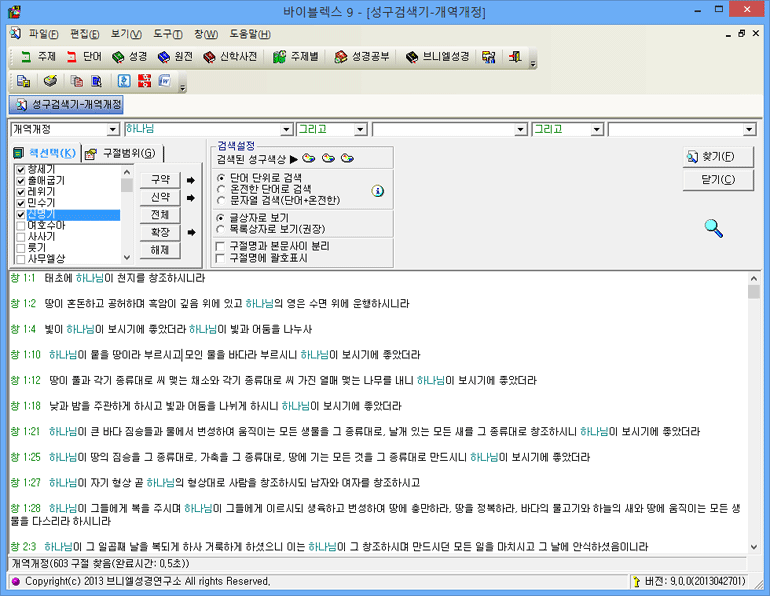Uncheck the 레위기 book checkbox
Image resolution: width=770 pixels, height=596 pixels.
click(21, 192)
